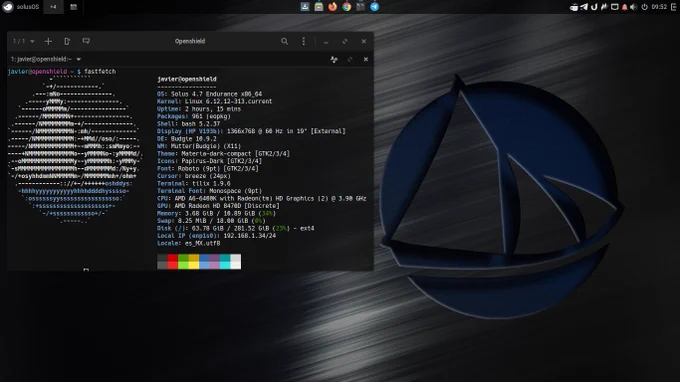Toggle terminal input synchronization icon
The height and width of the screenshot is (382, 680).
coord(334,59)
